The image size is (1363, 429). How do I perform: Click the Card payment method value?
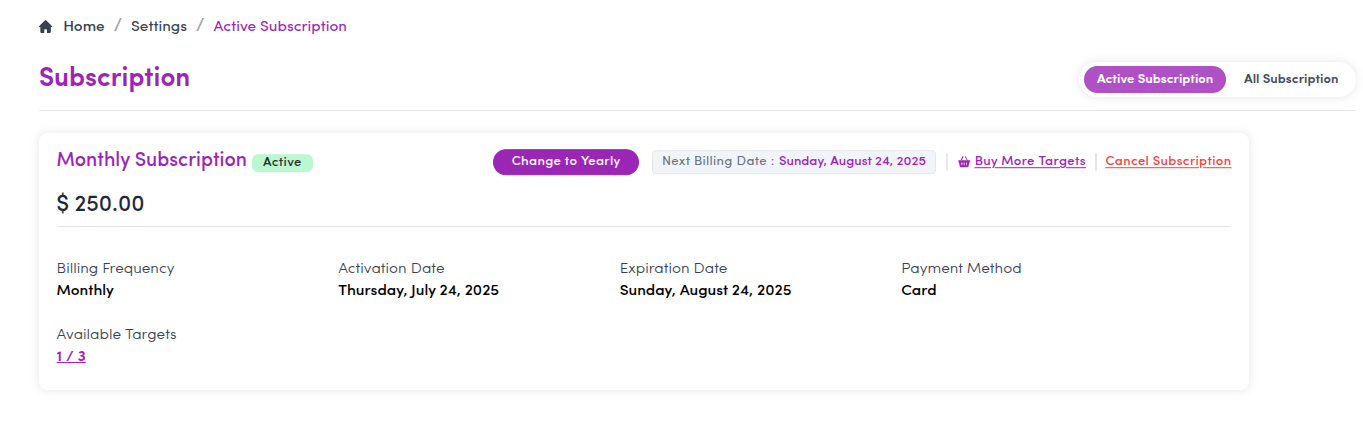(919, 290)
